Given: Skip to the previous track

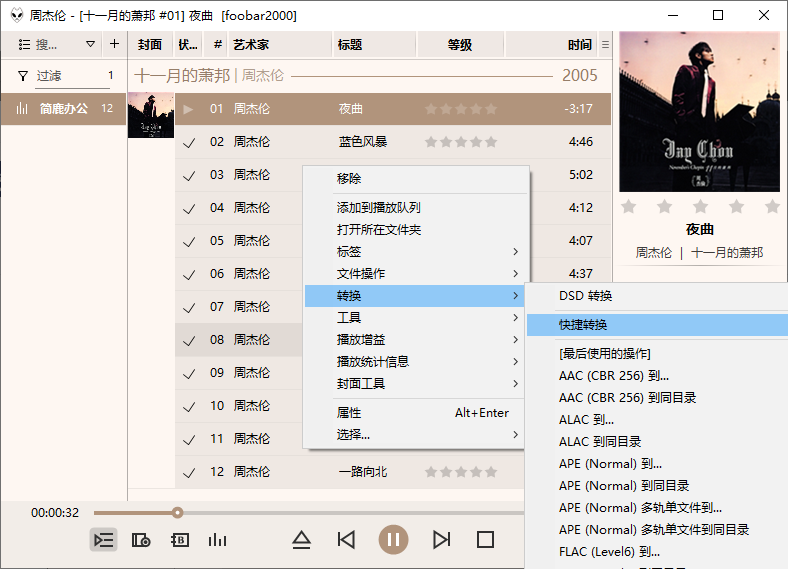Looking at the screenshot, I should tap(346, 540).
